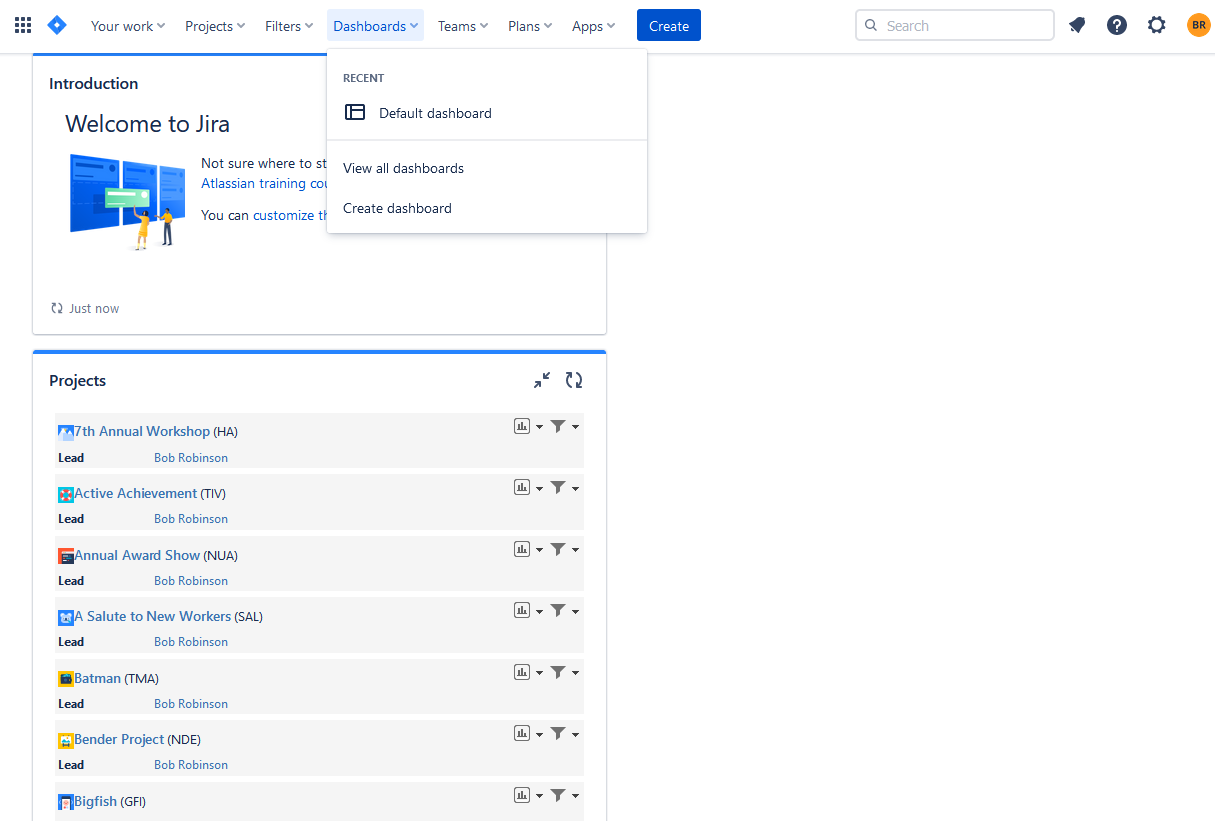
Task: Open filter funnel icon for Active Achievement
Action: [x=558, y=487]
